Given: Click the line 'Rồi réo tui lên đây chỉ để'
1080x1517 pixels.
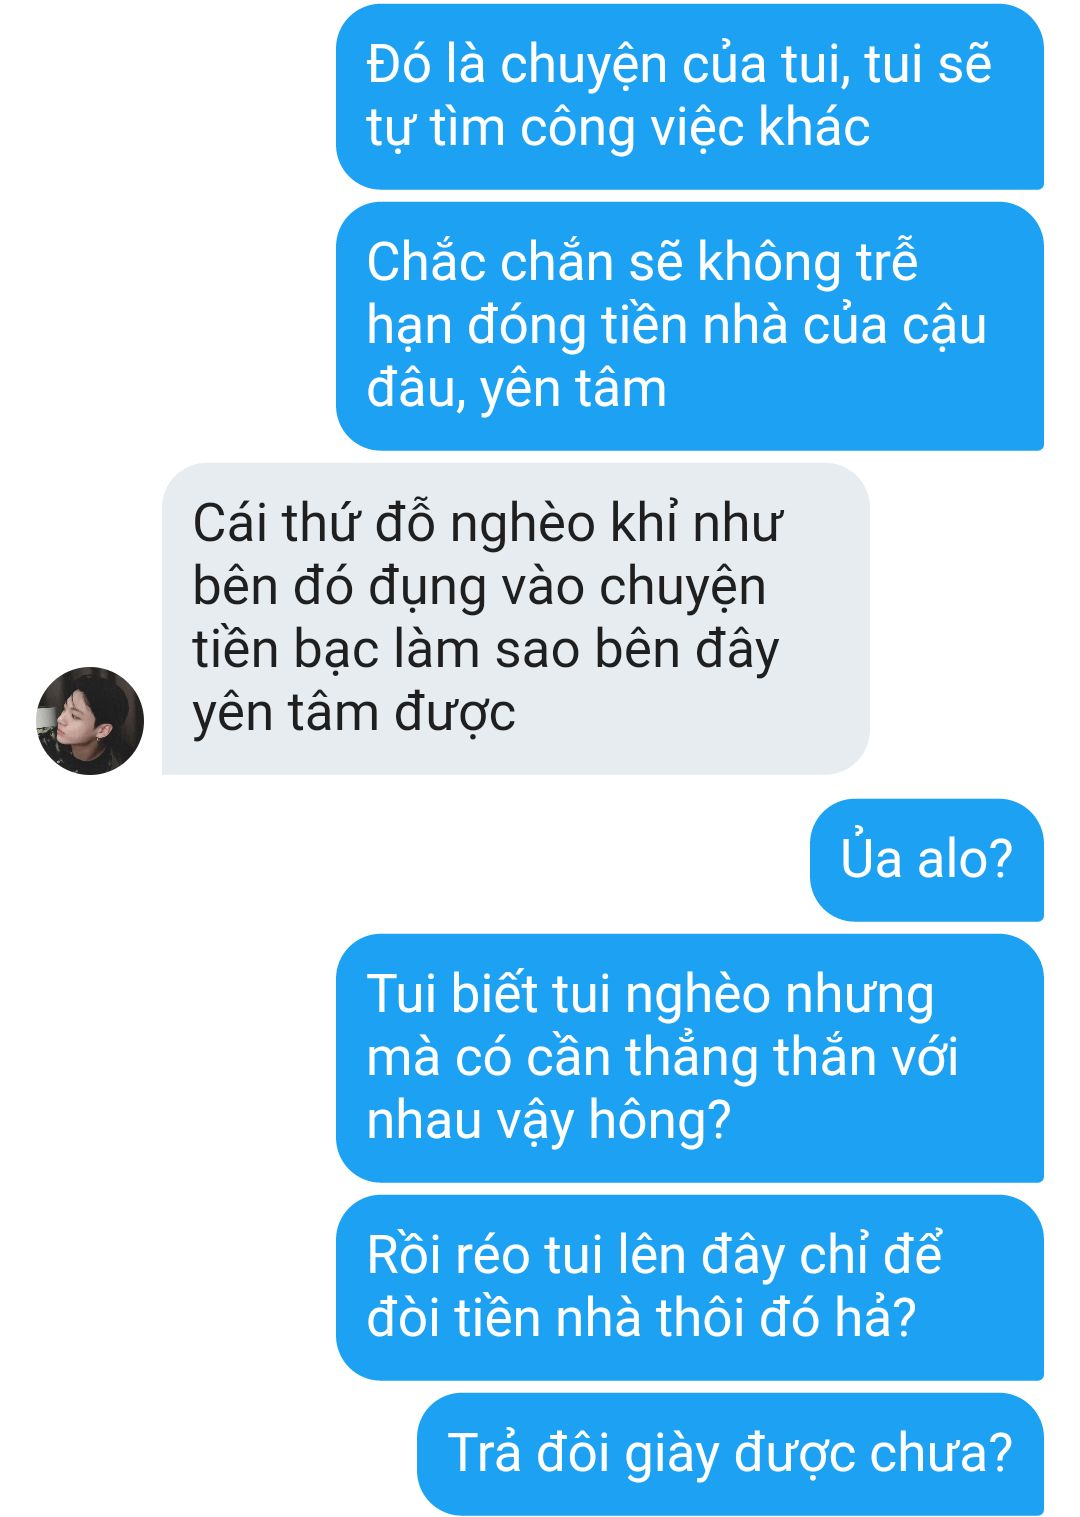Looking at the screenshot, I should [654, 1255].
